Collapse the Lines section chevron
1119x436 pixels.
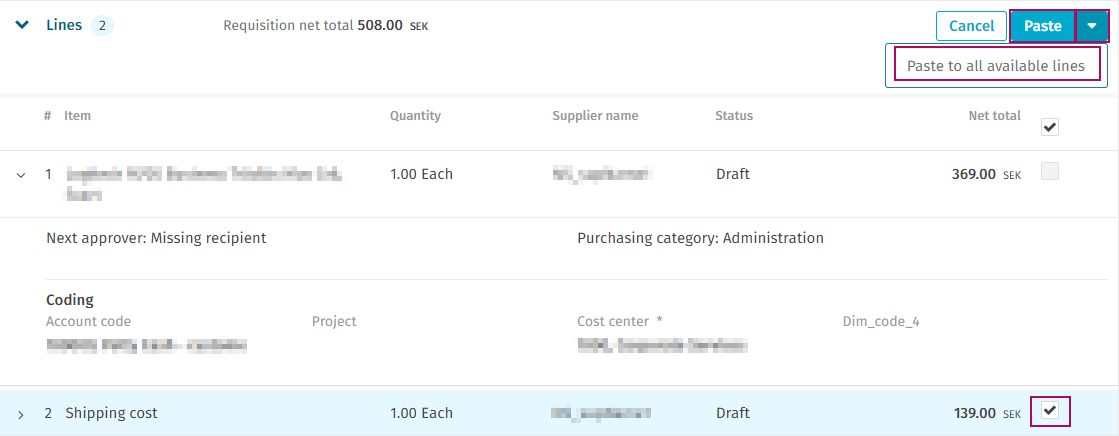point(22,26)
